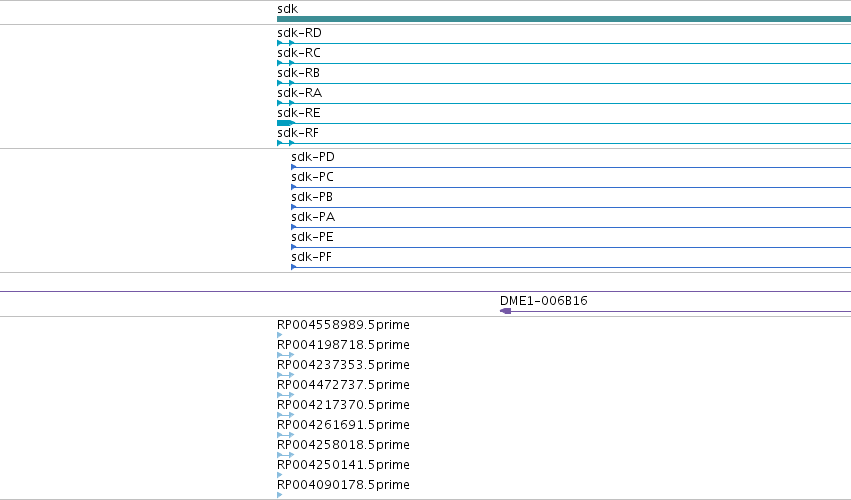Select transcript sdk-RB label
851x500 pixels.
click(299, 73)
